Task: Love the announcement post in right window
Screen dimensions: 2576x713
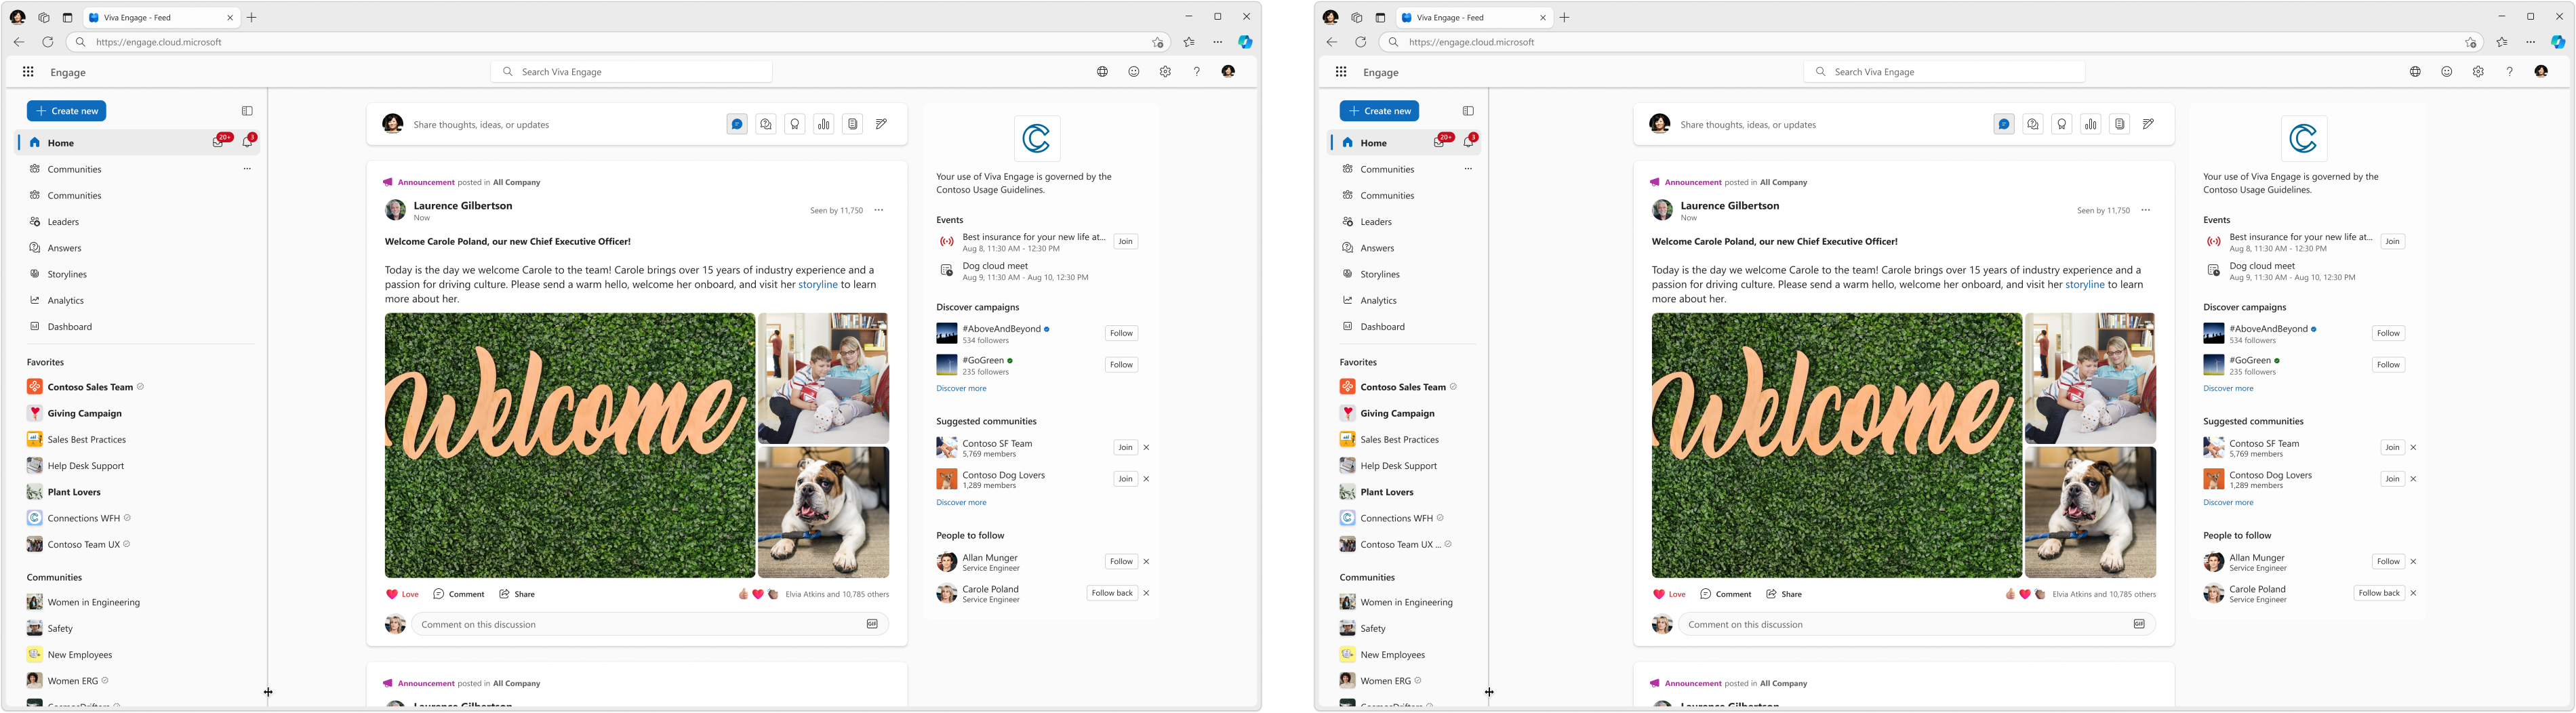Action: click(x=1669, y=594)
